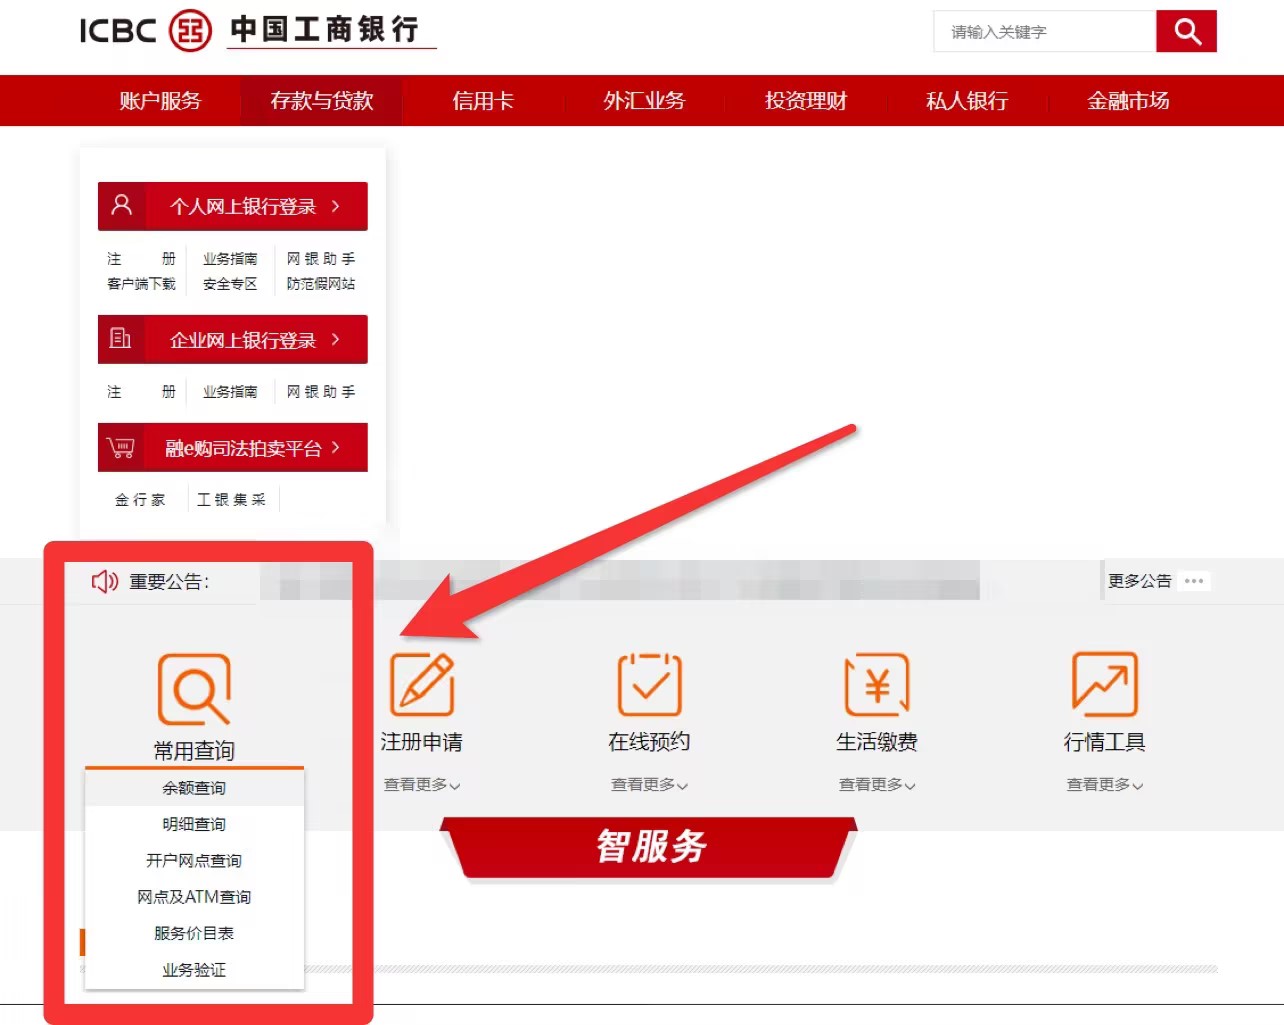Click the 中国工商银行 title text
This screenshot has width=1284, height=1025.
[325, 29]
